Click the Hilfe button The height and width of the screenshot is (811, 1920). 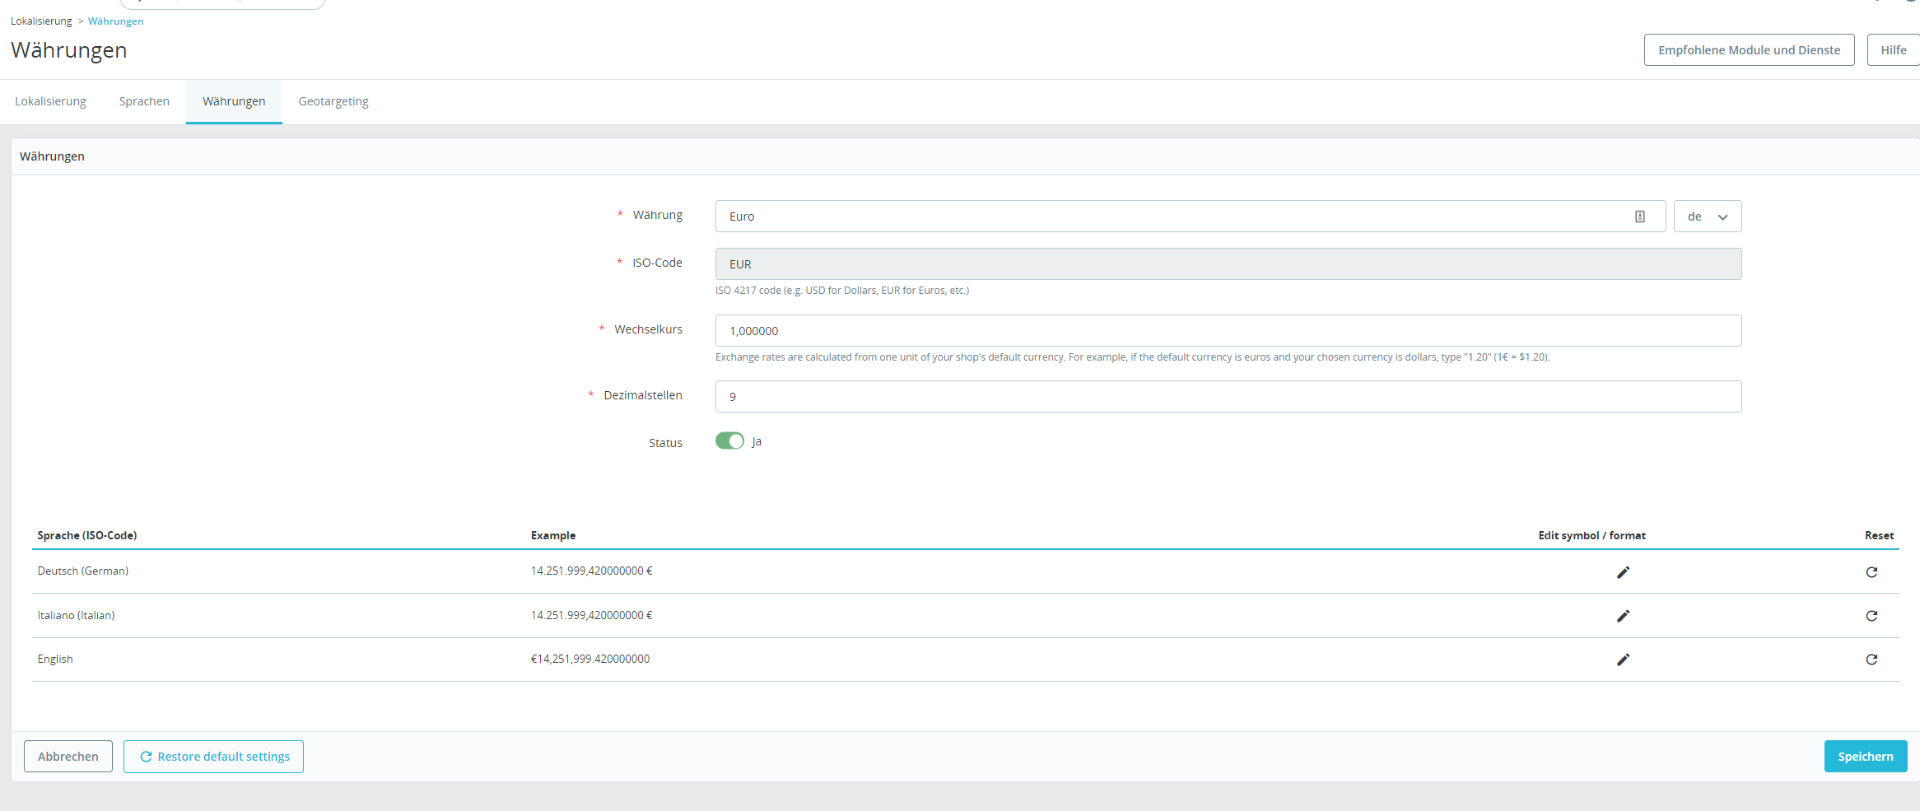[1893, 50]
